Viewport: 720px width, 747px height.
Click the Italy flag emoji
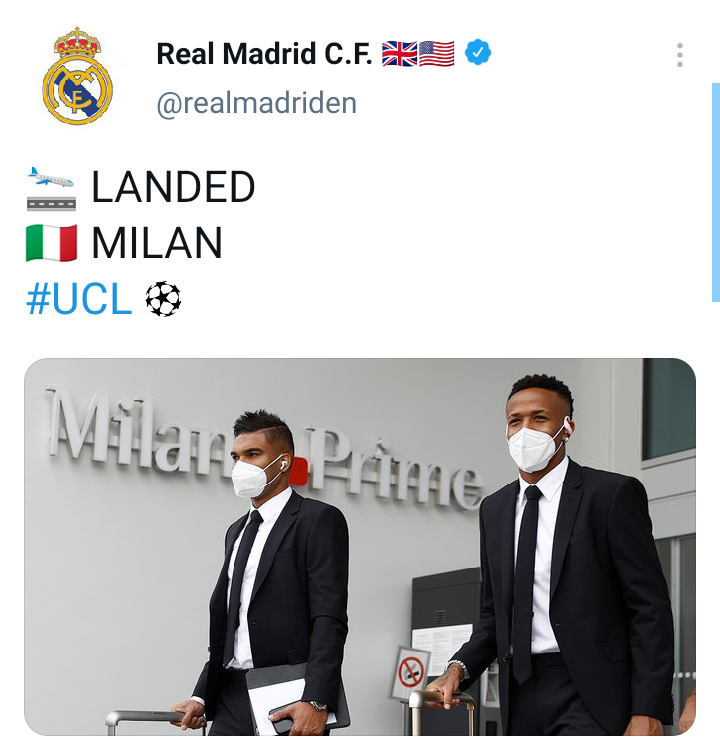pos(51,243)
